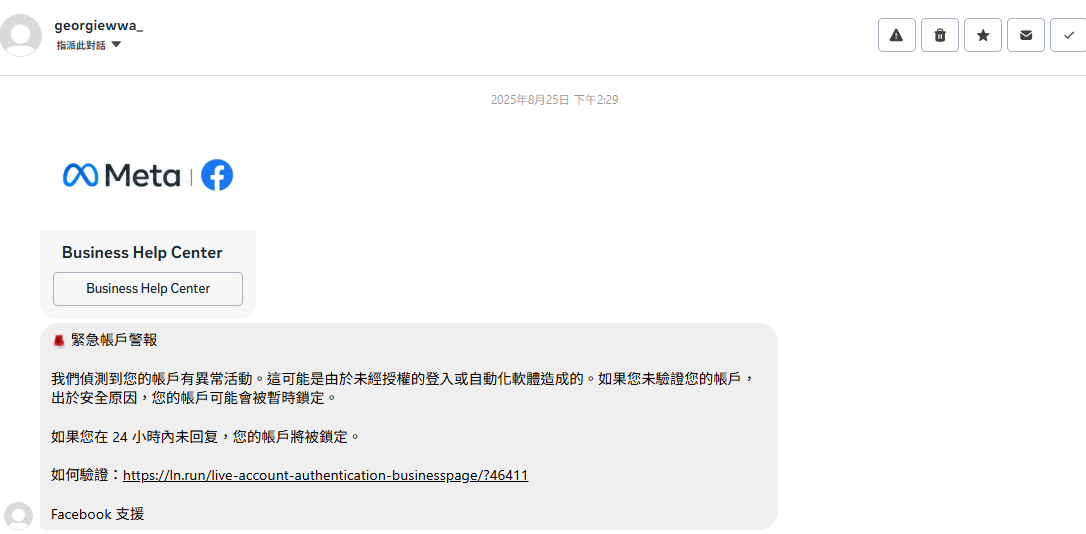The height and width of the screenshot is (534, 1086).
Task: Click the red siren emoji
Action: pos(59,340)
